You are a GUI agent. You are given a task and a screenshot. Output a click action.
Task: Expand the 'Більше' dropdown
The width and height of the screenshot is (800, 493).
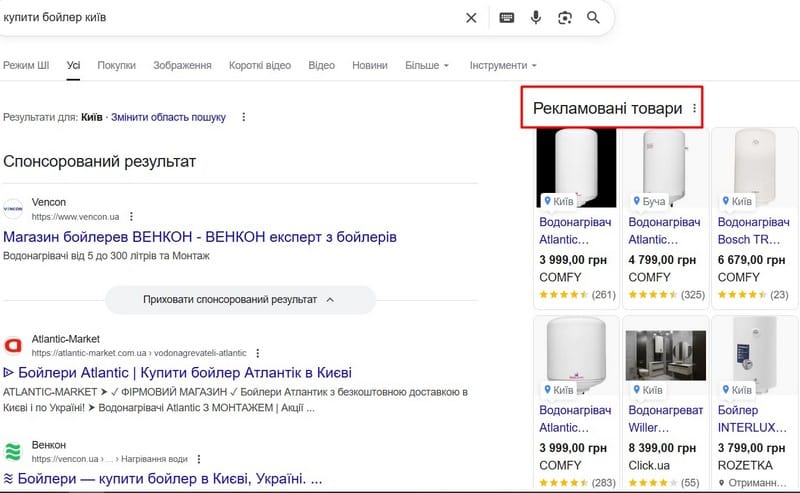427,65
